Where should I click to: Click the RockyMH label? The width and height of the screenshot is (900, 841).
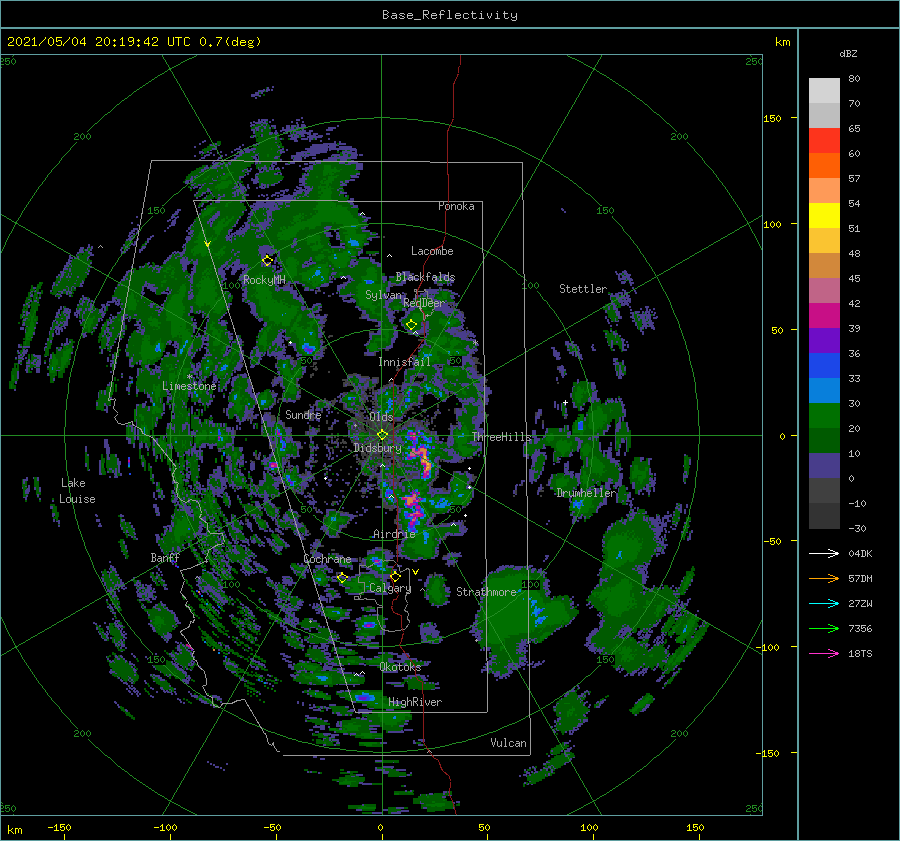pos(264,280)
